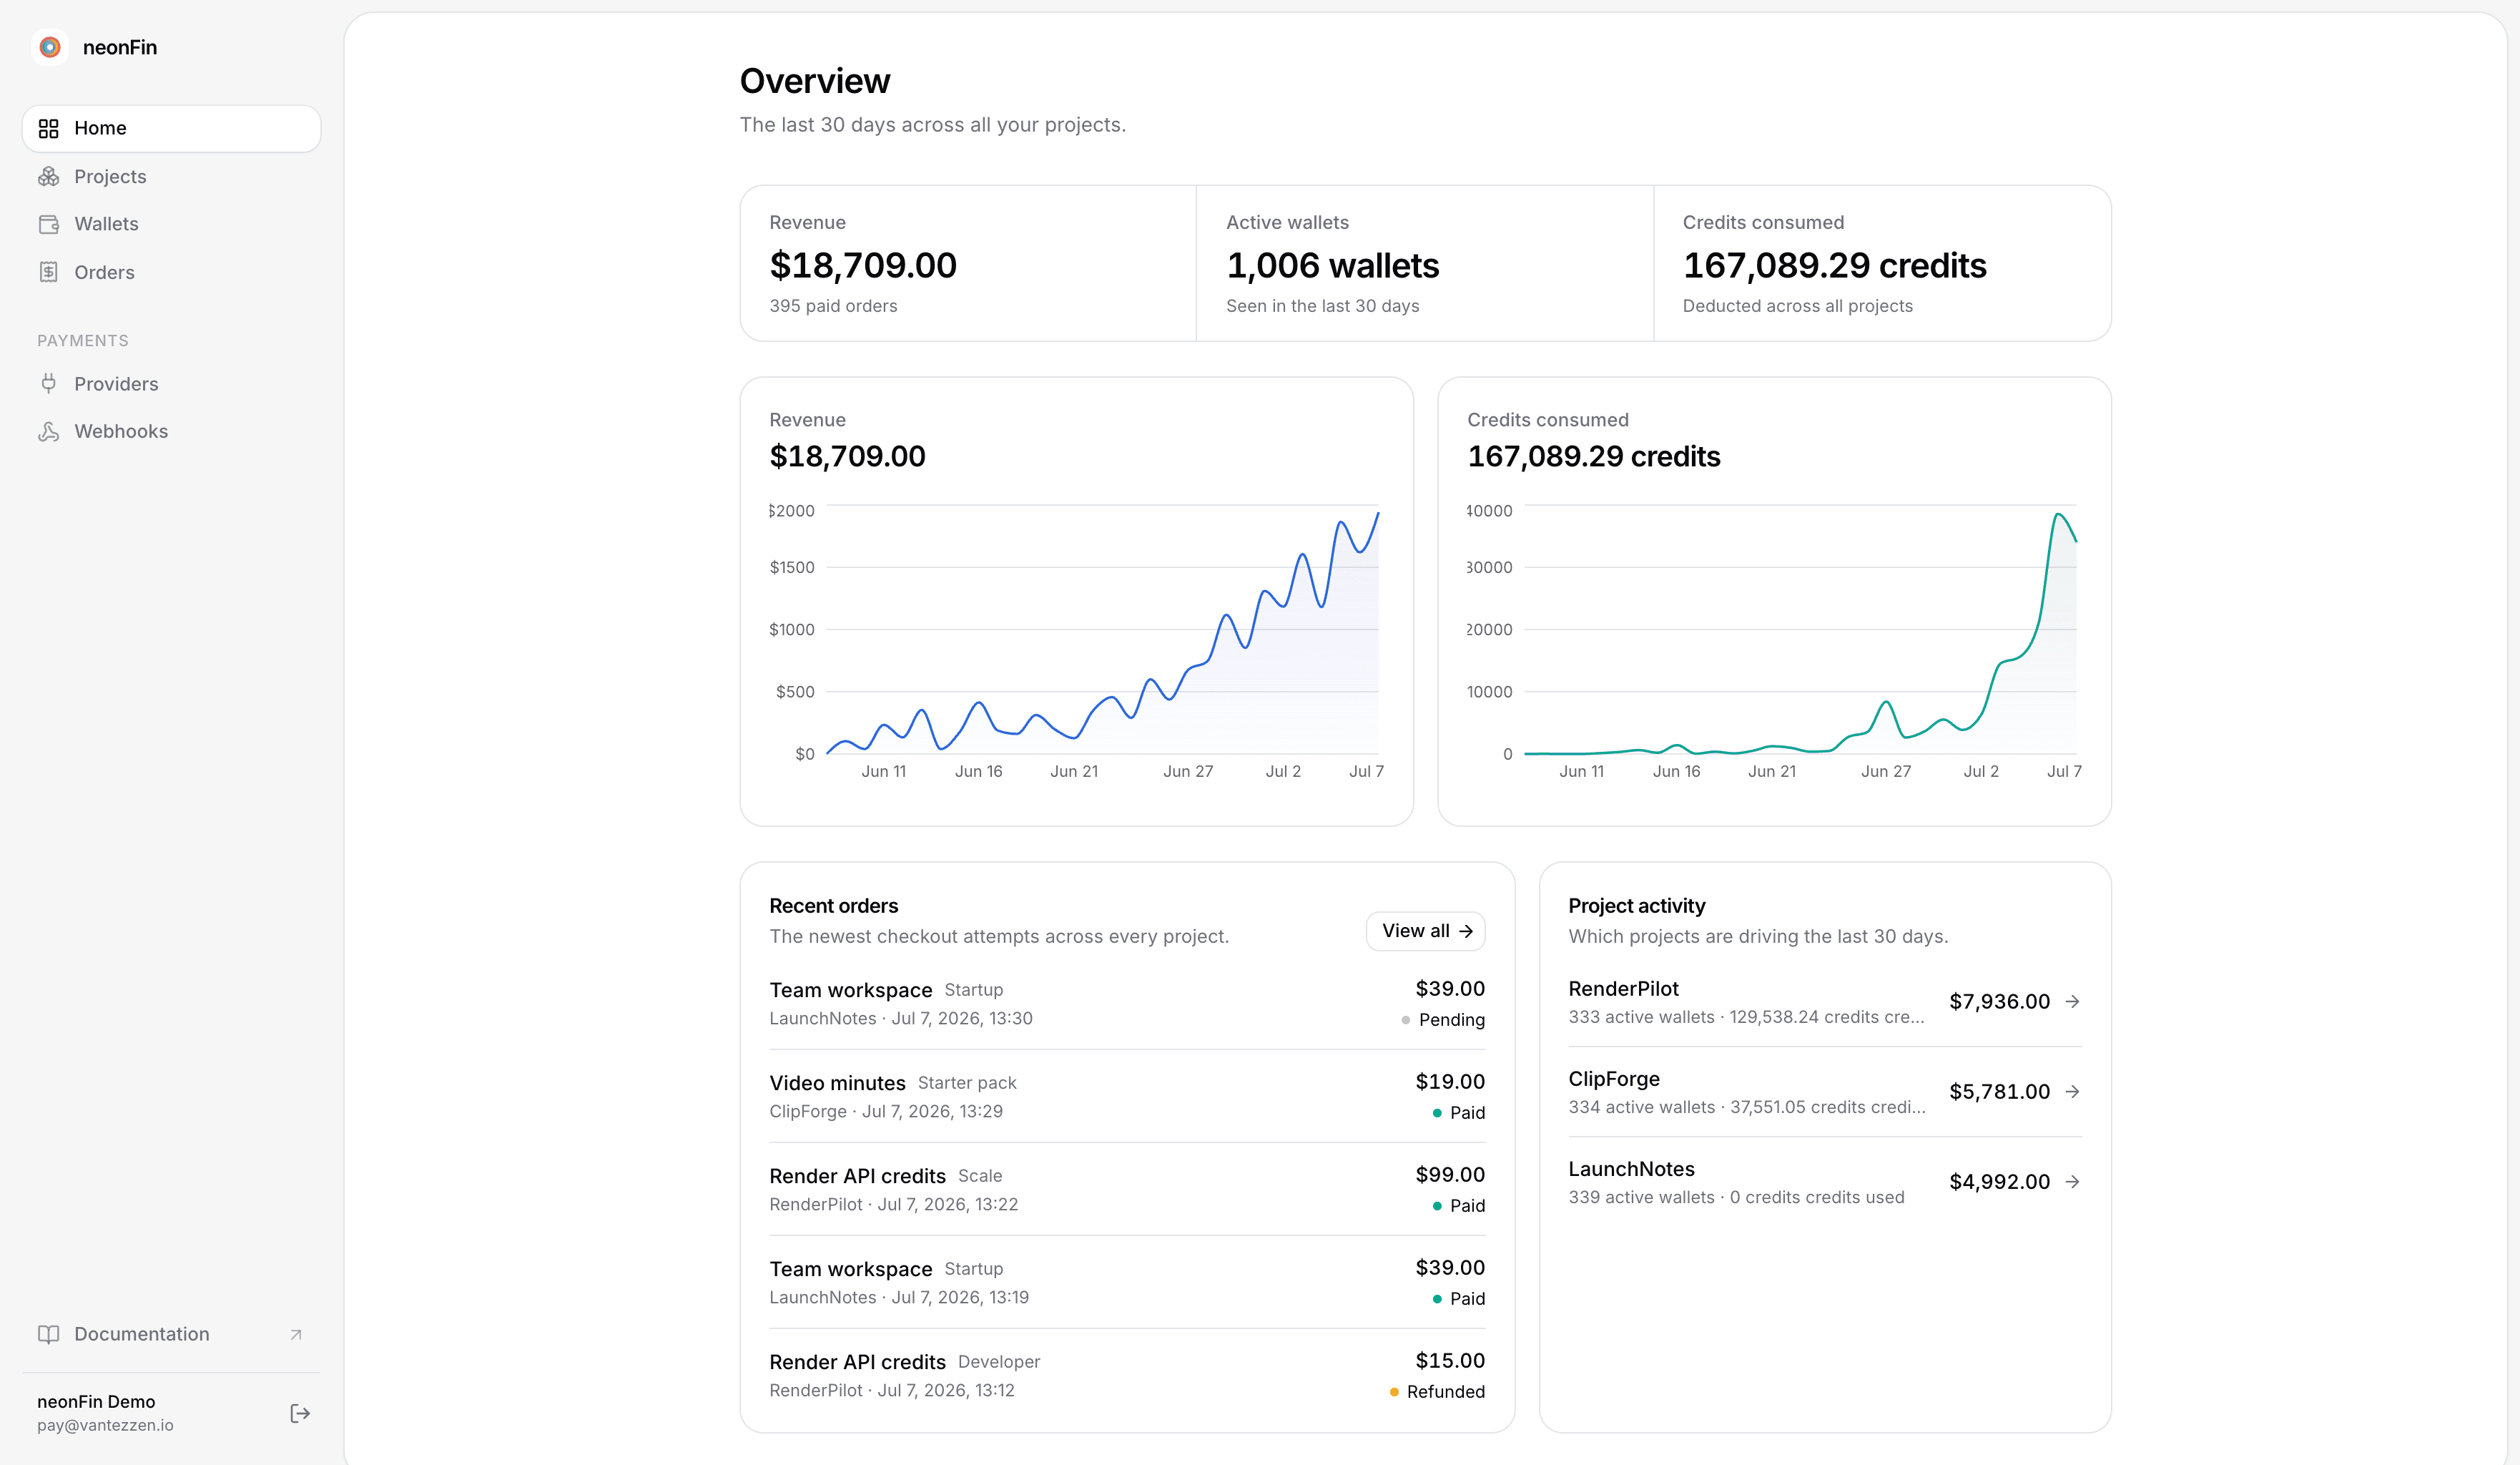Click the $15.00 order amount
The image size is (2520, 1465).
point(1450,1360)
